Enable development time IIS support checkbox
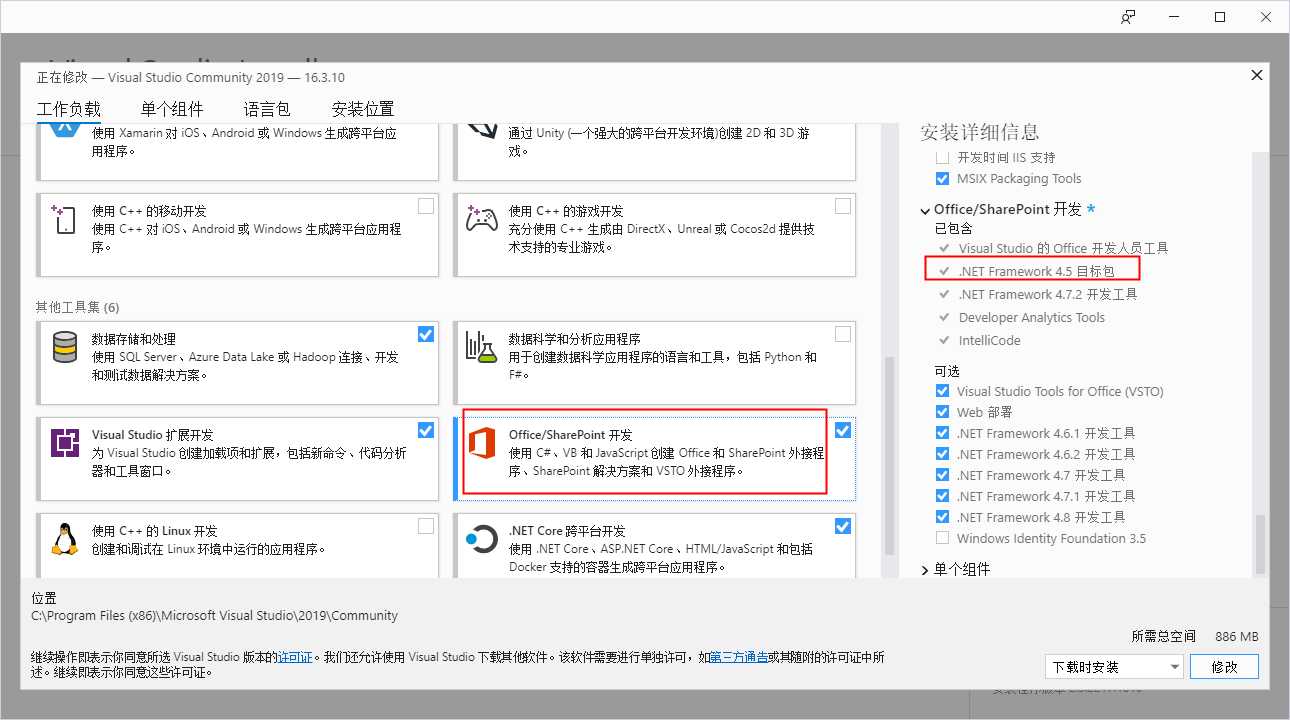1290x720 pixels. 942,158
